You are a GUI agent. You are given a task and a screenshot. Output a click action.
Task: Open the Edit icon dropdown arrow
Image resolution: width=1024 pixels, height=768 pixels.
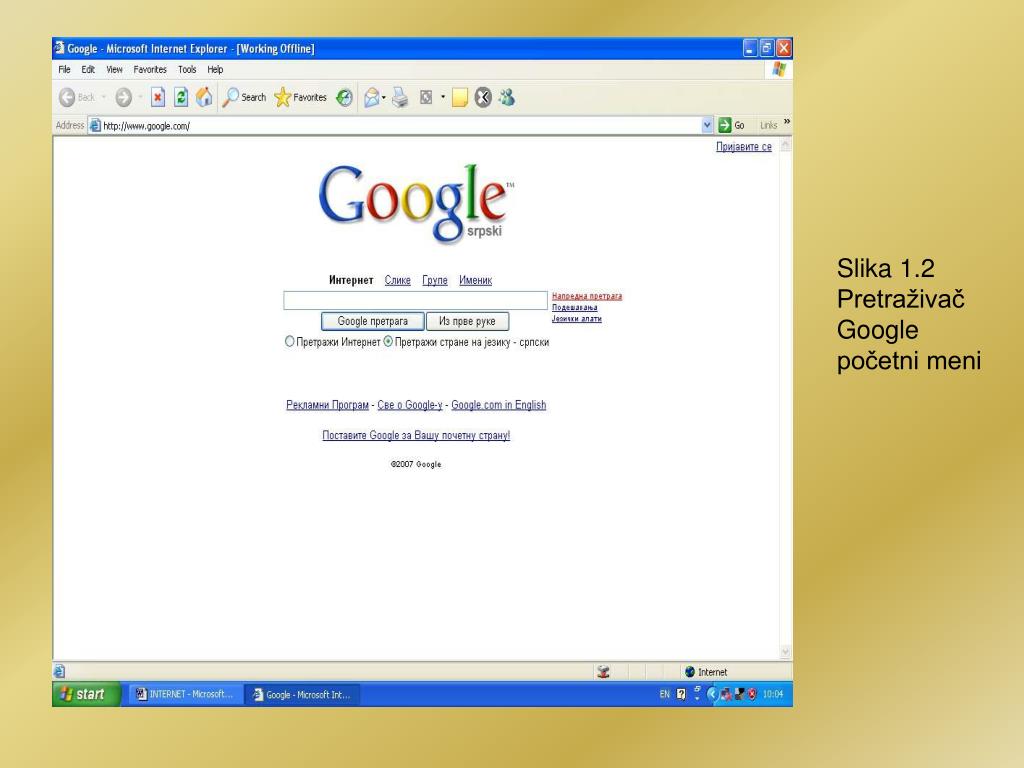pos(443,97)
